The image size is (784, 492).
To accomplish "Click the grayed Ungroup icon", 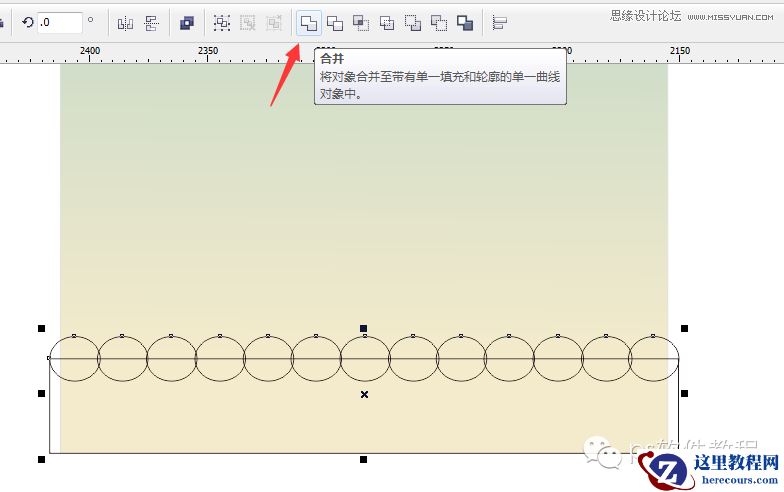I will tap(248, 23).
